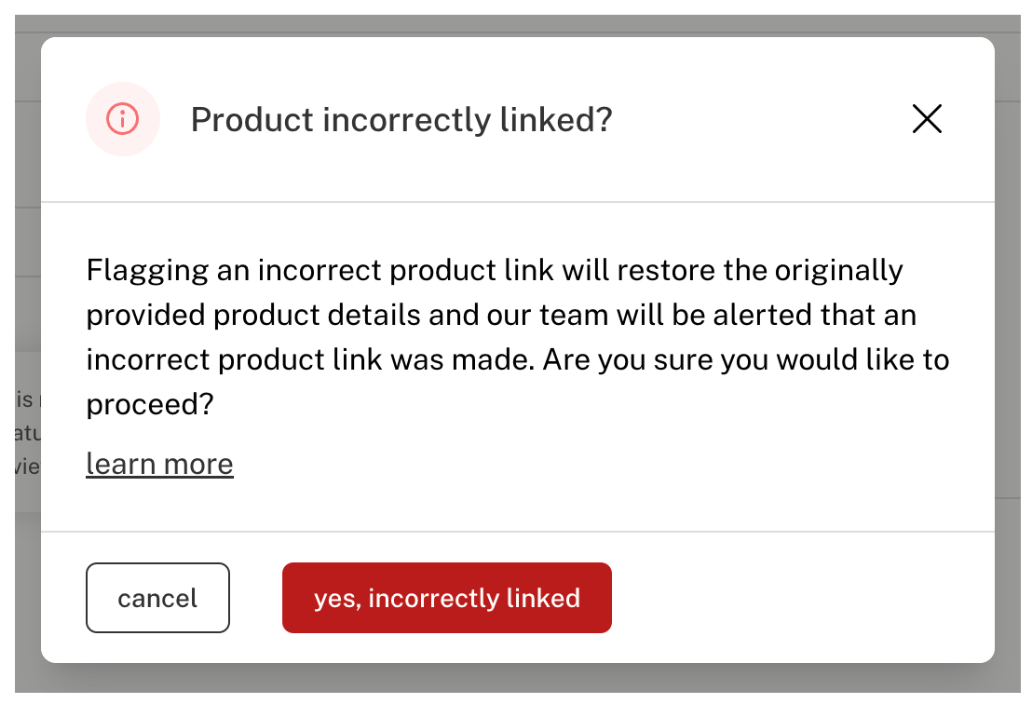Cancel the incorrect link flagging

coord(157,598)
